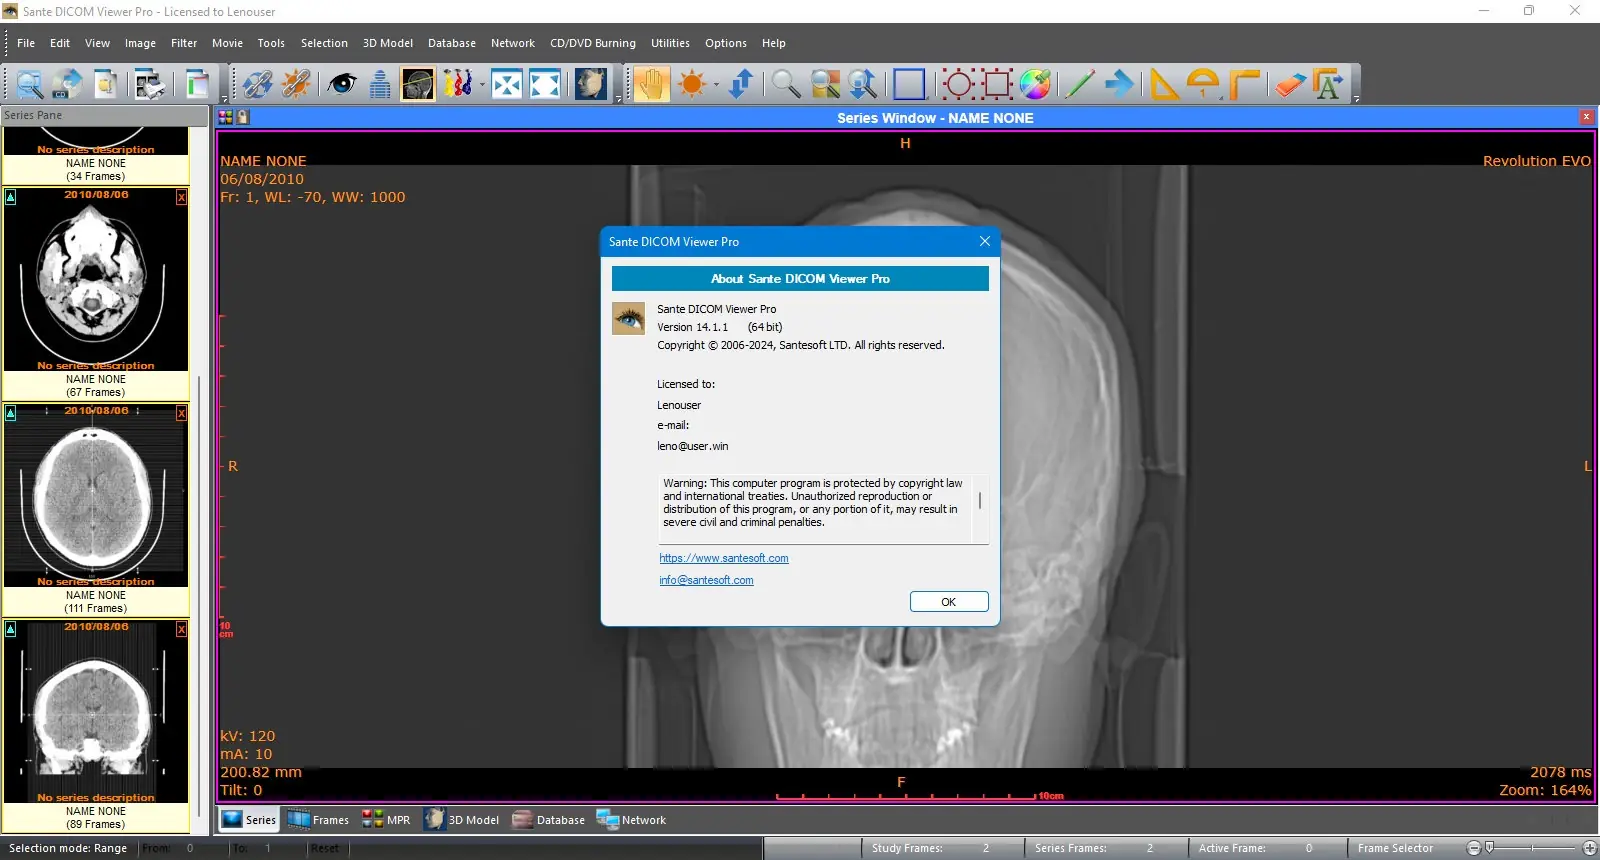Open the window/level sun tool dropdown arrow
Image resolution: width=1600 pixels, height=860 pixels.
716,84
